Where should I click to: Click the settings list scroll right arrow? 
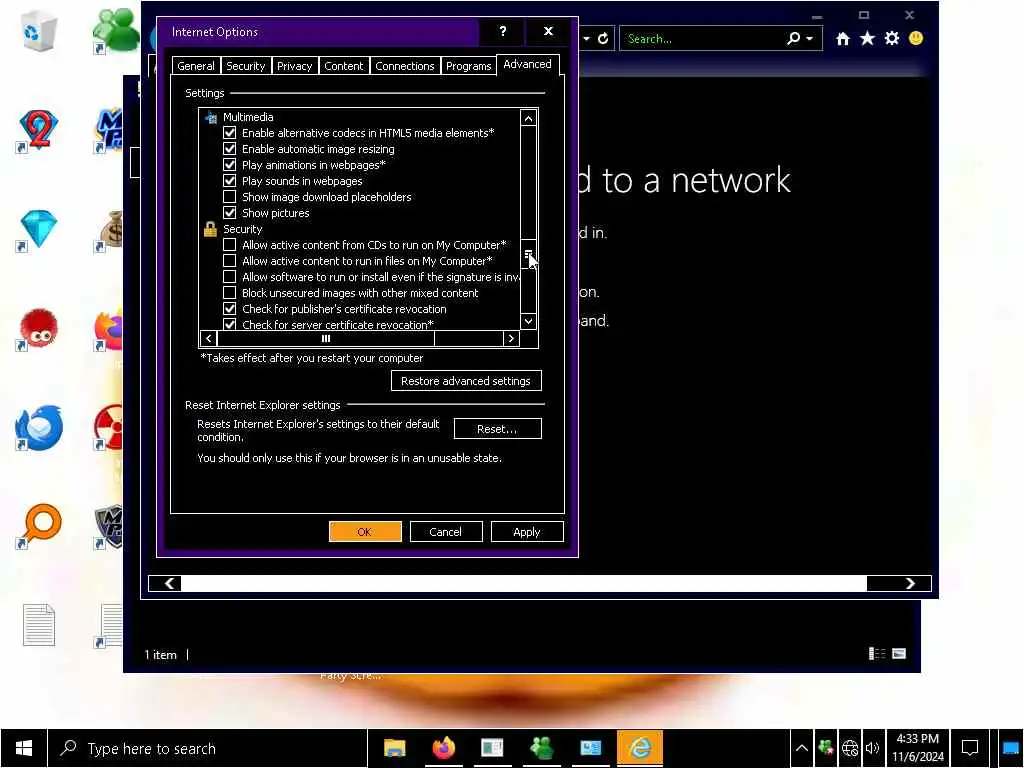coord(511,338)
